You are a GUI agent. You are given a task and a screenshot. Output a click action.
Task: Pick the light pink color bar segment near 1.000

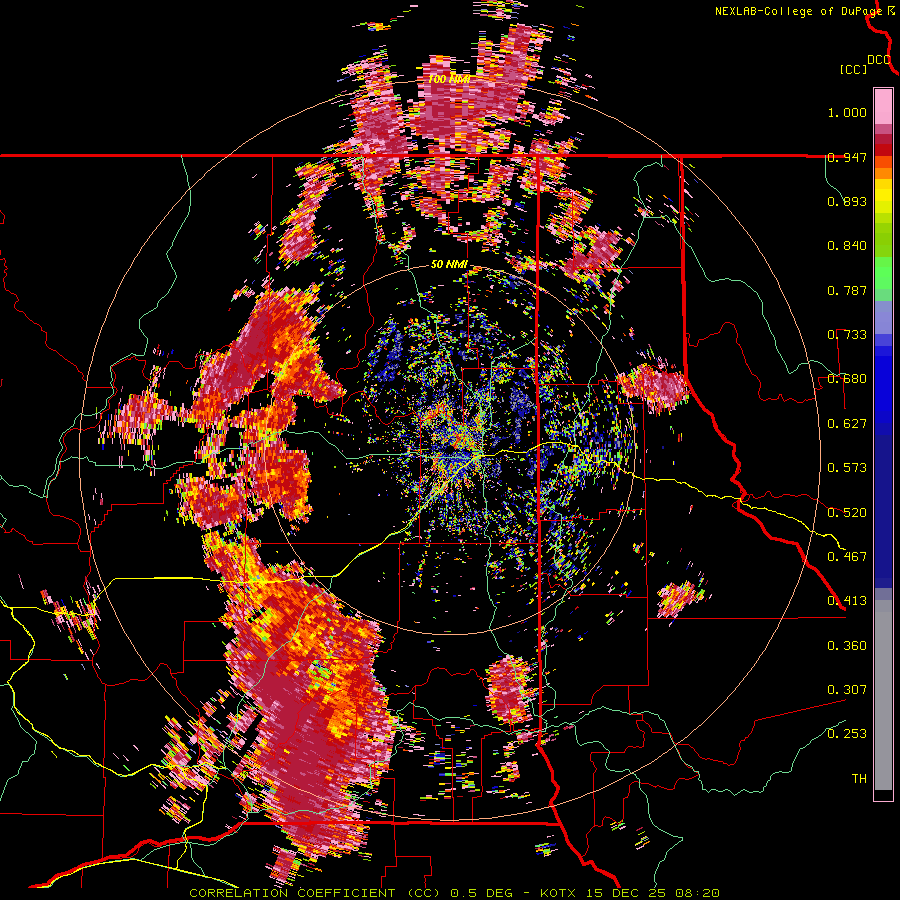click(x=883, y=107)
